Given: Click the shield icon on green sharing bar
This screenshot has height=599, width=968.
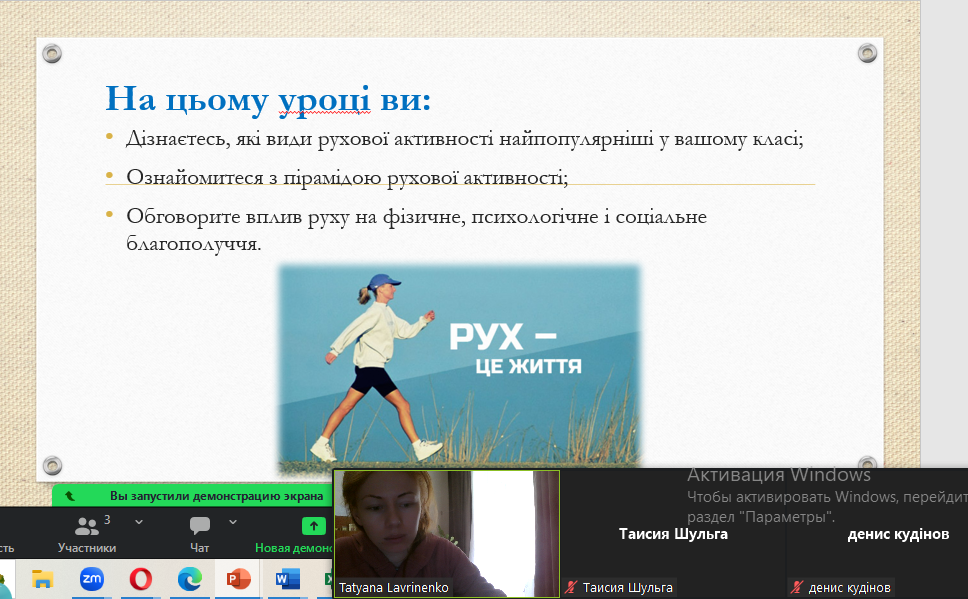Looking at the screenshot, I should (69, 495).
